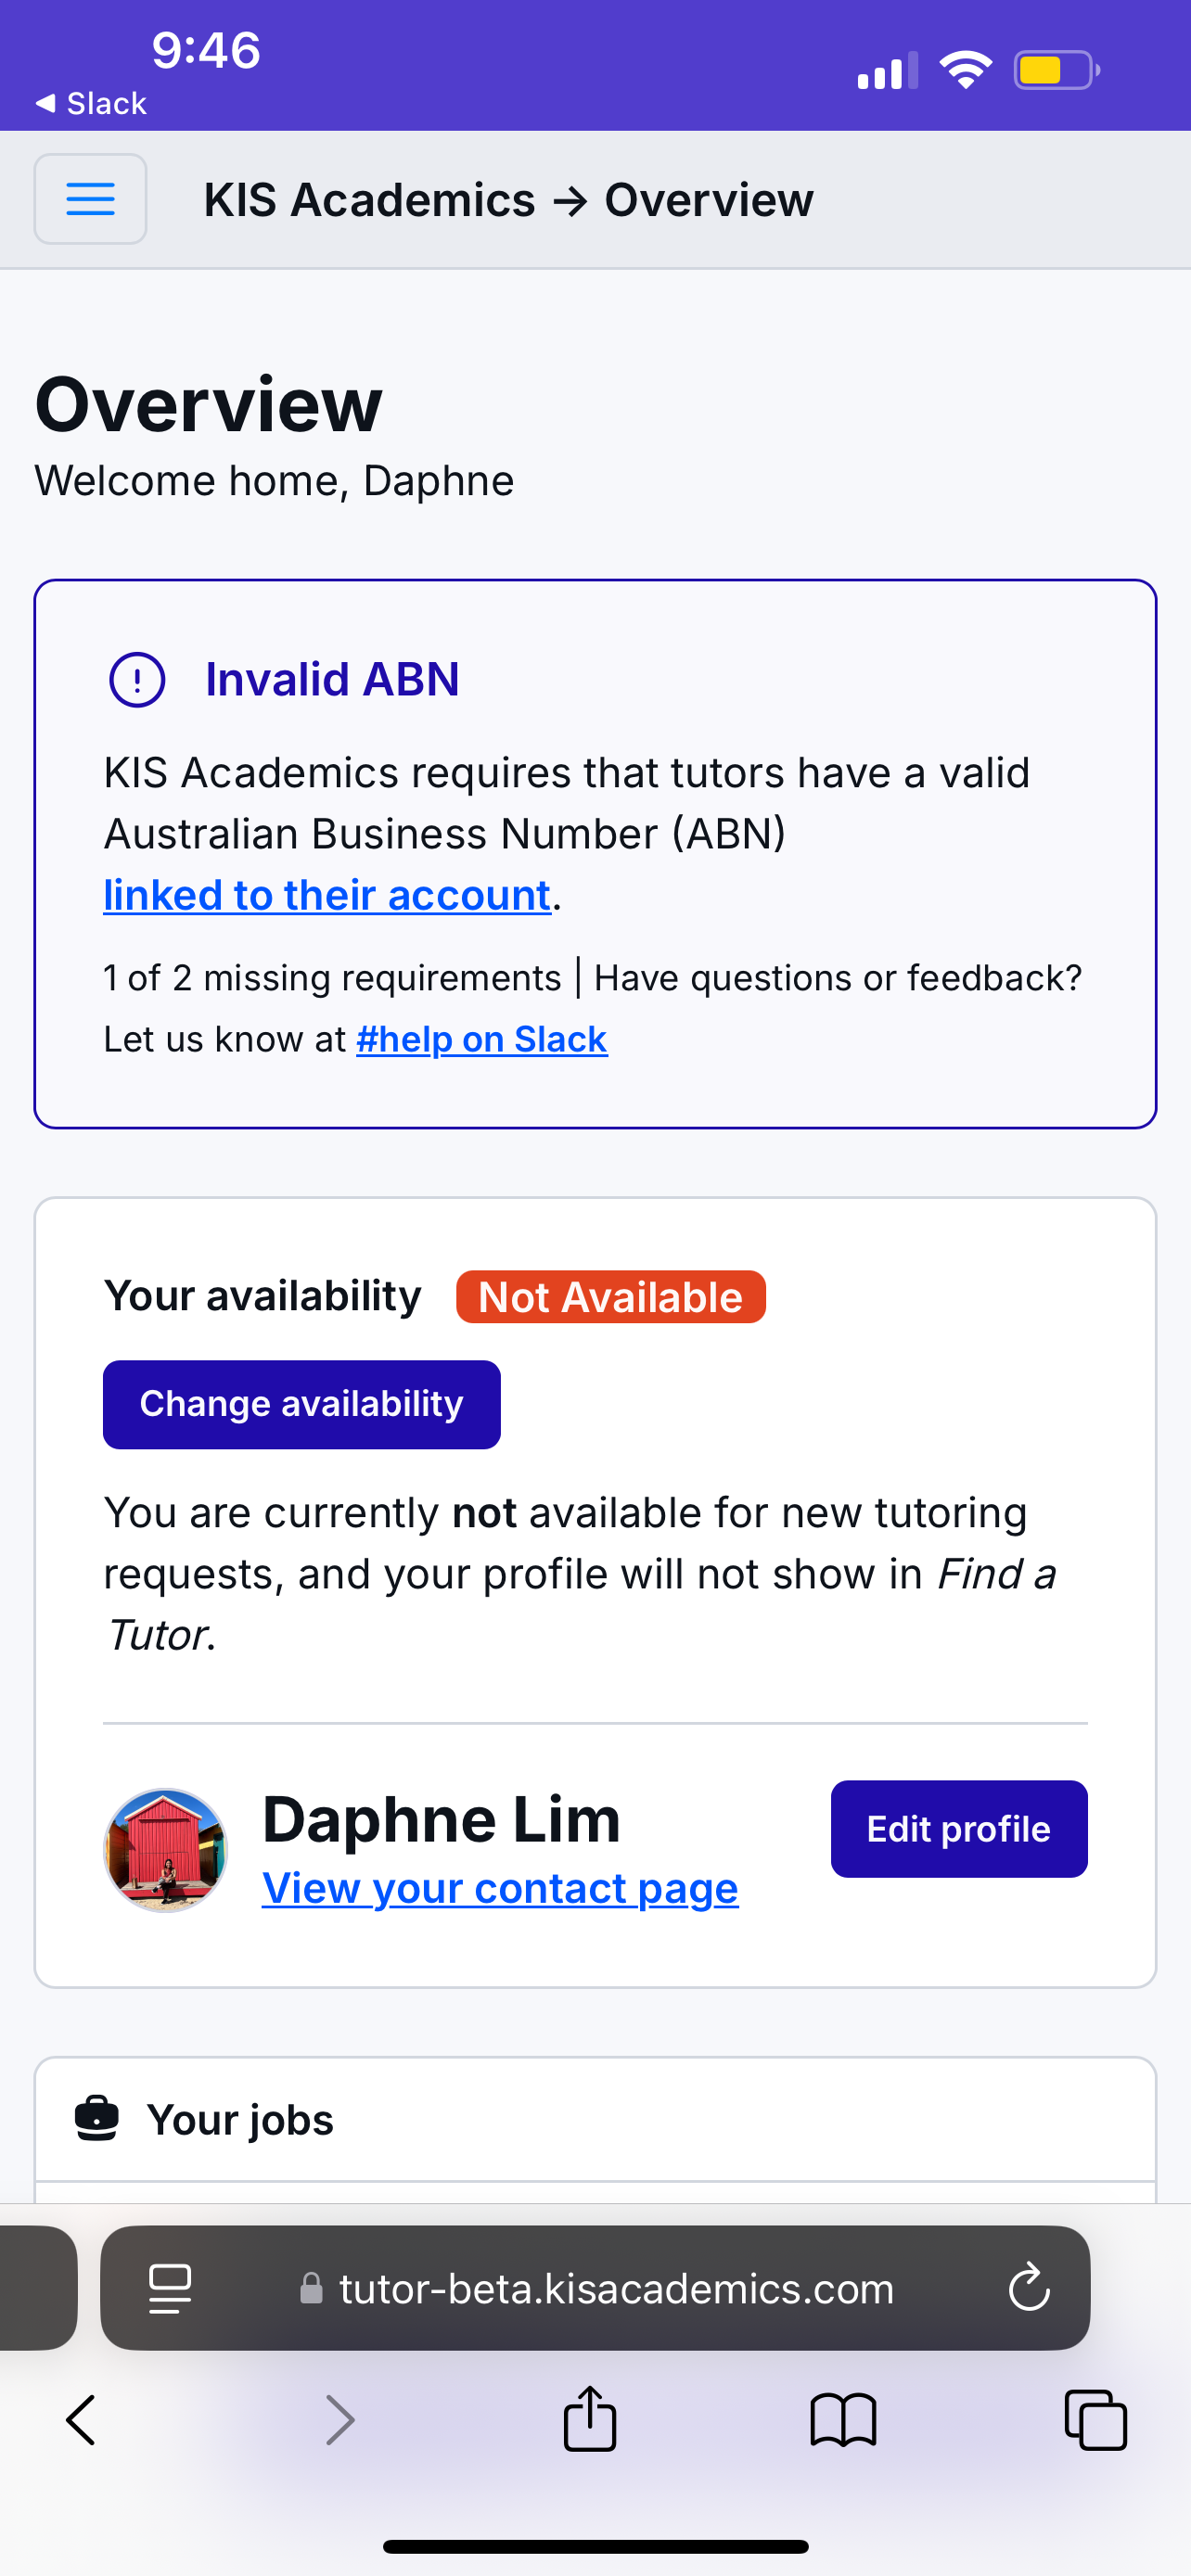Tap the Safari reload page icon
1191x2576 pixels.
tap(1028, 2288)
